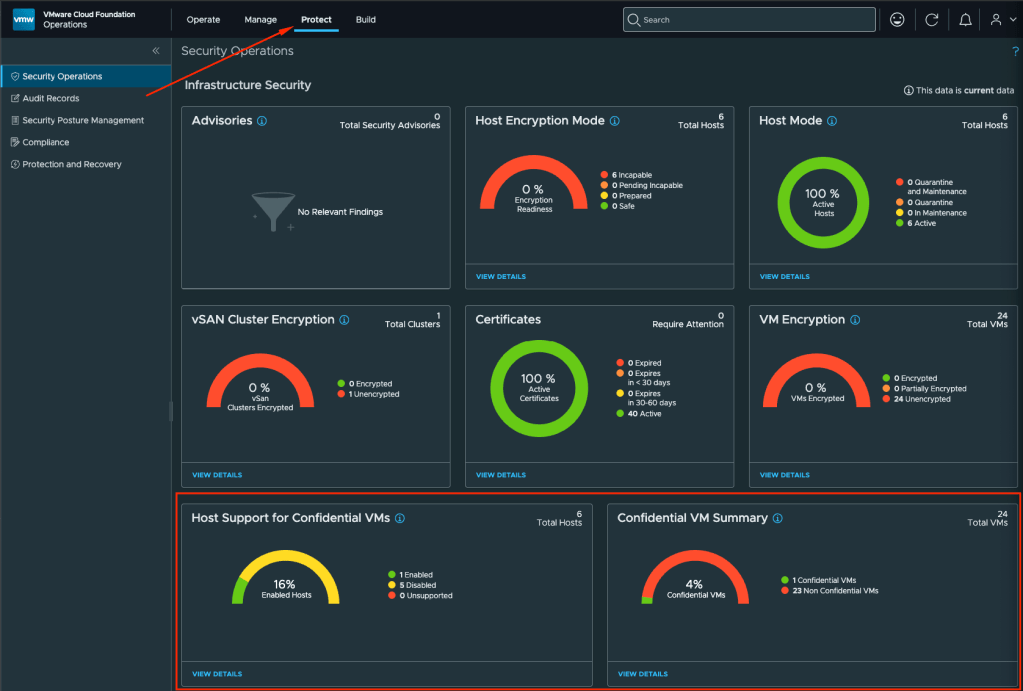1023x691 pixels.
Task: Click the Host Mode 100% donut chart
Action: click(x=823, y=202)
